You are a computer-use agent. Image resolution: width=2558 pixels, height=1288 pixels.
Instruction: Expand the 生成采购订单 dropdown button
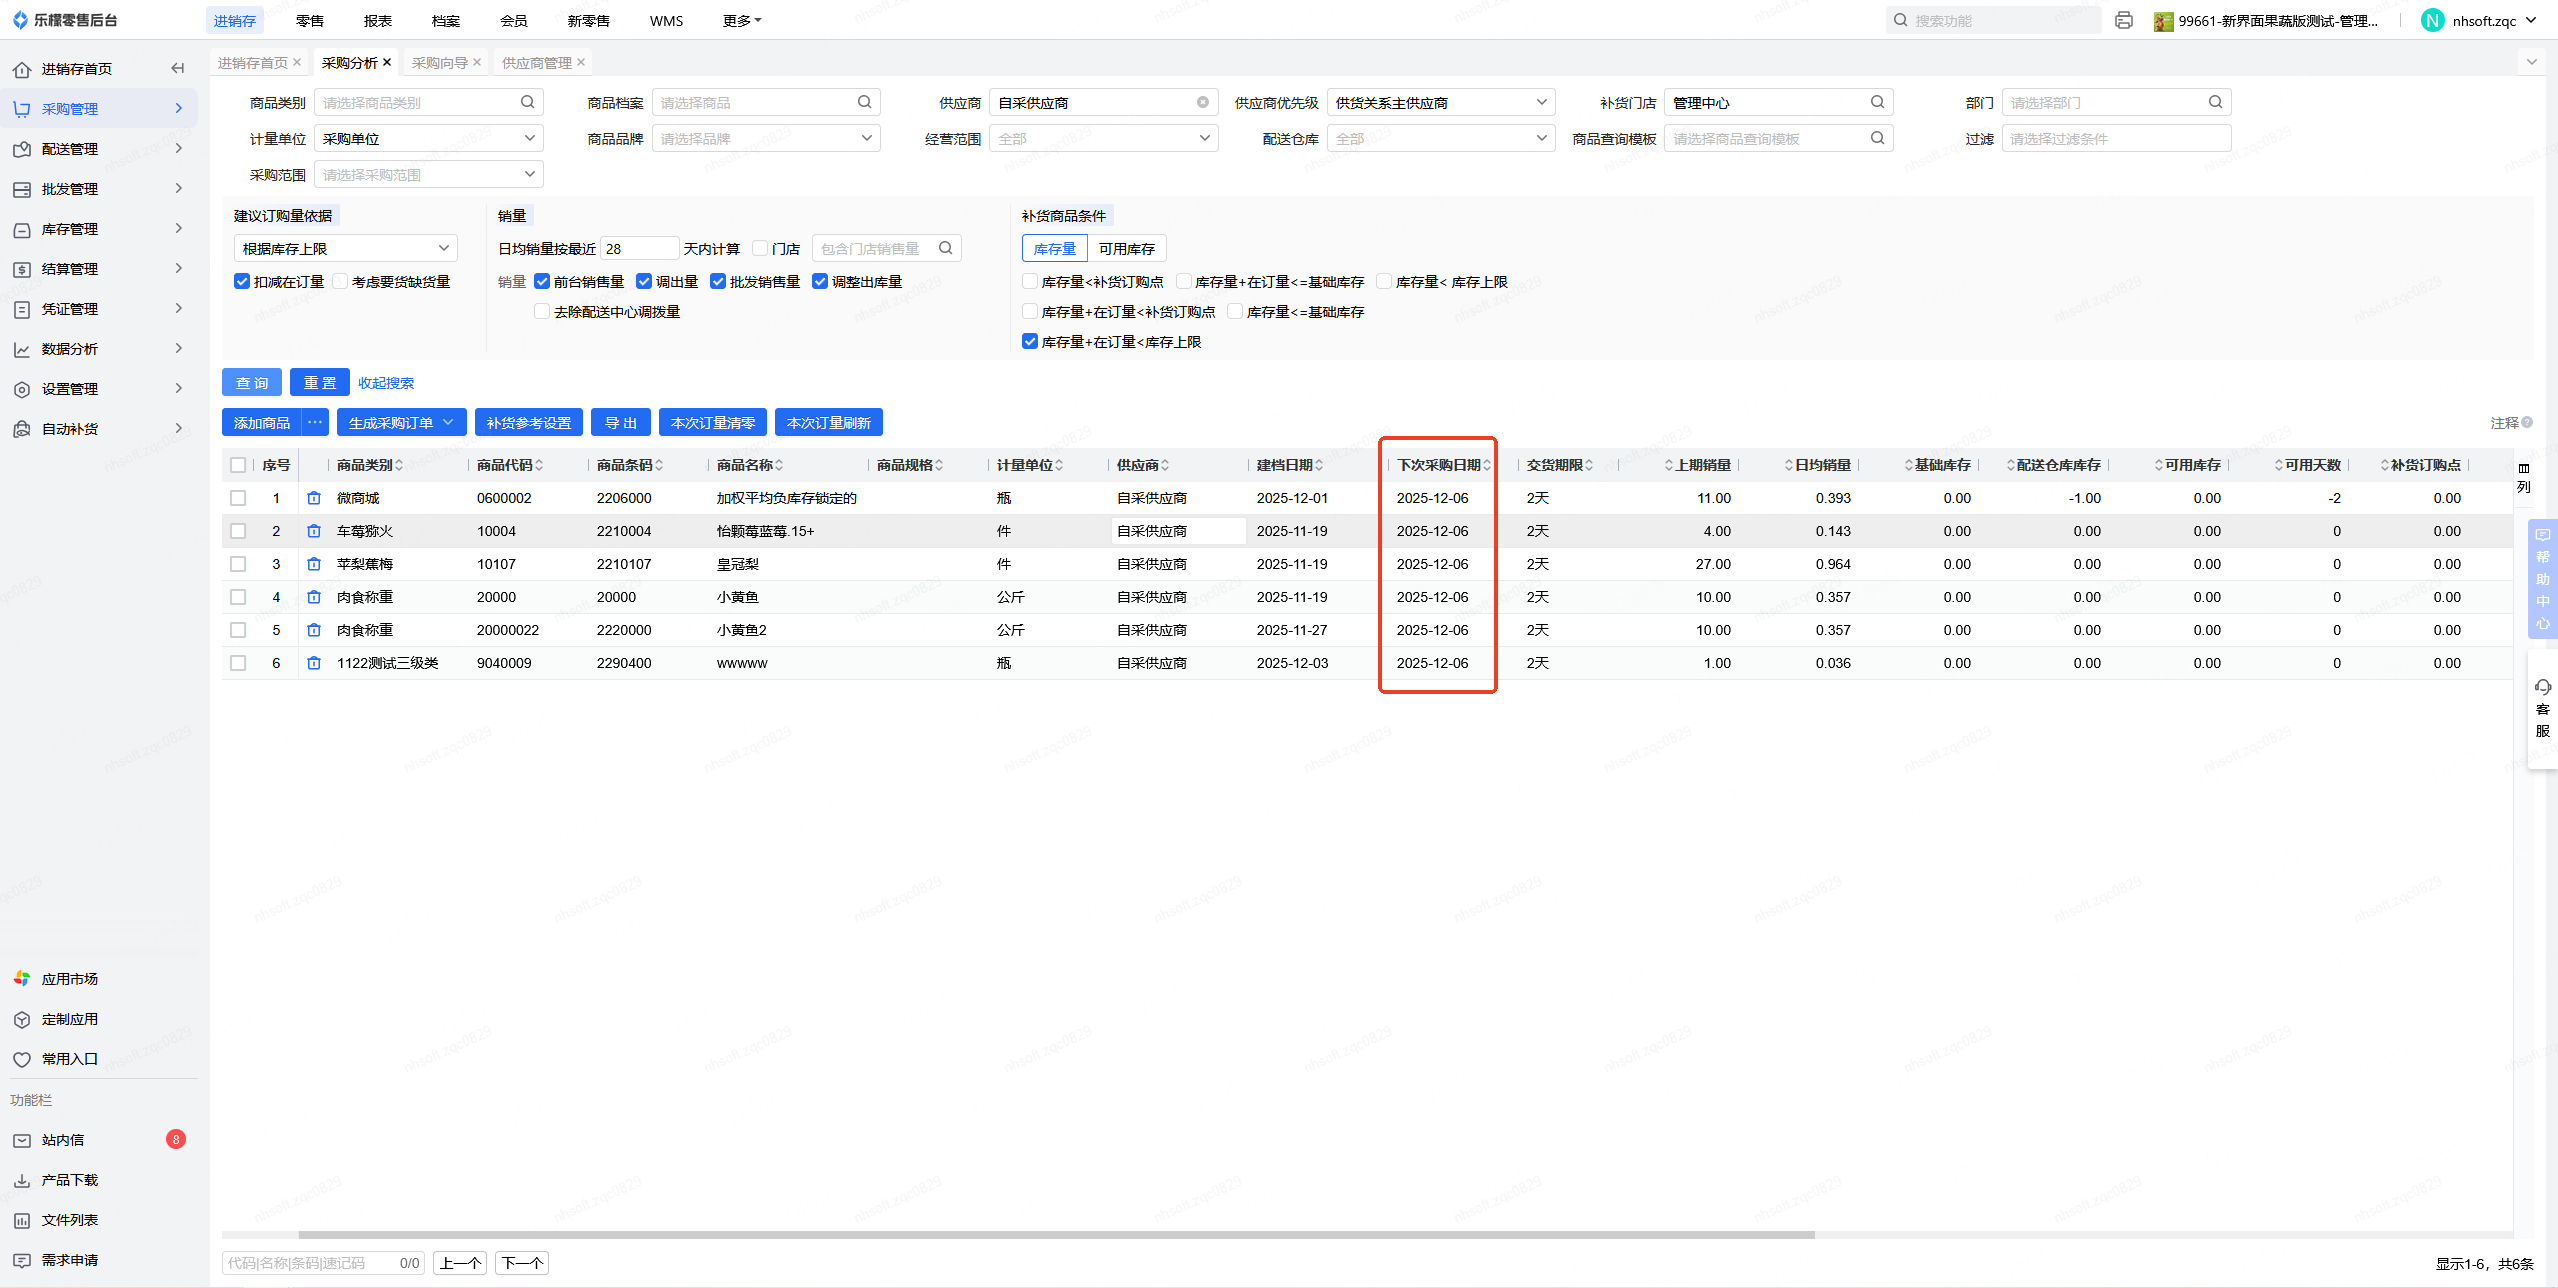tap(449, 422)
